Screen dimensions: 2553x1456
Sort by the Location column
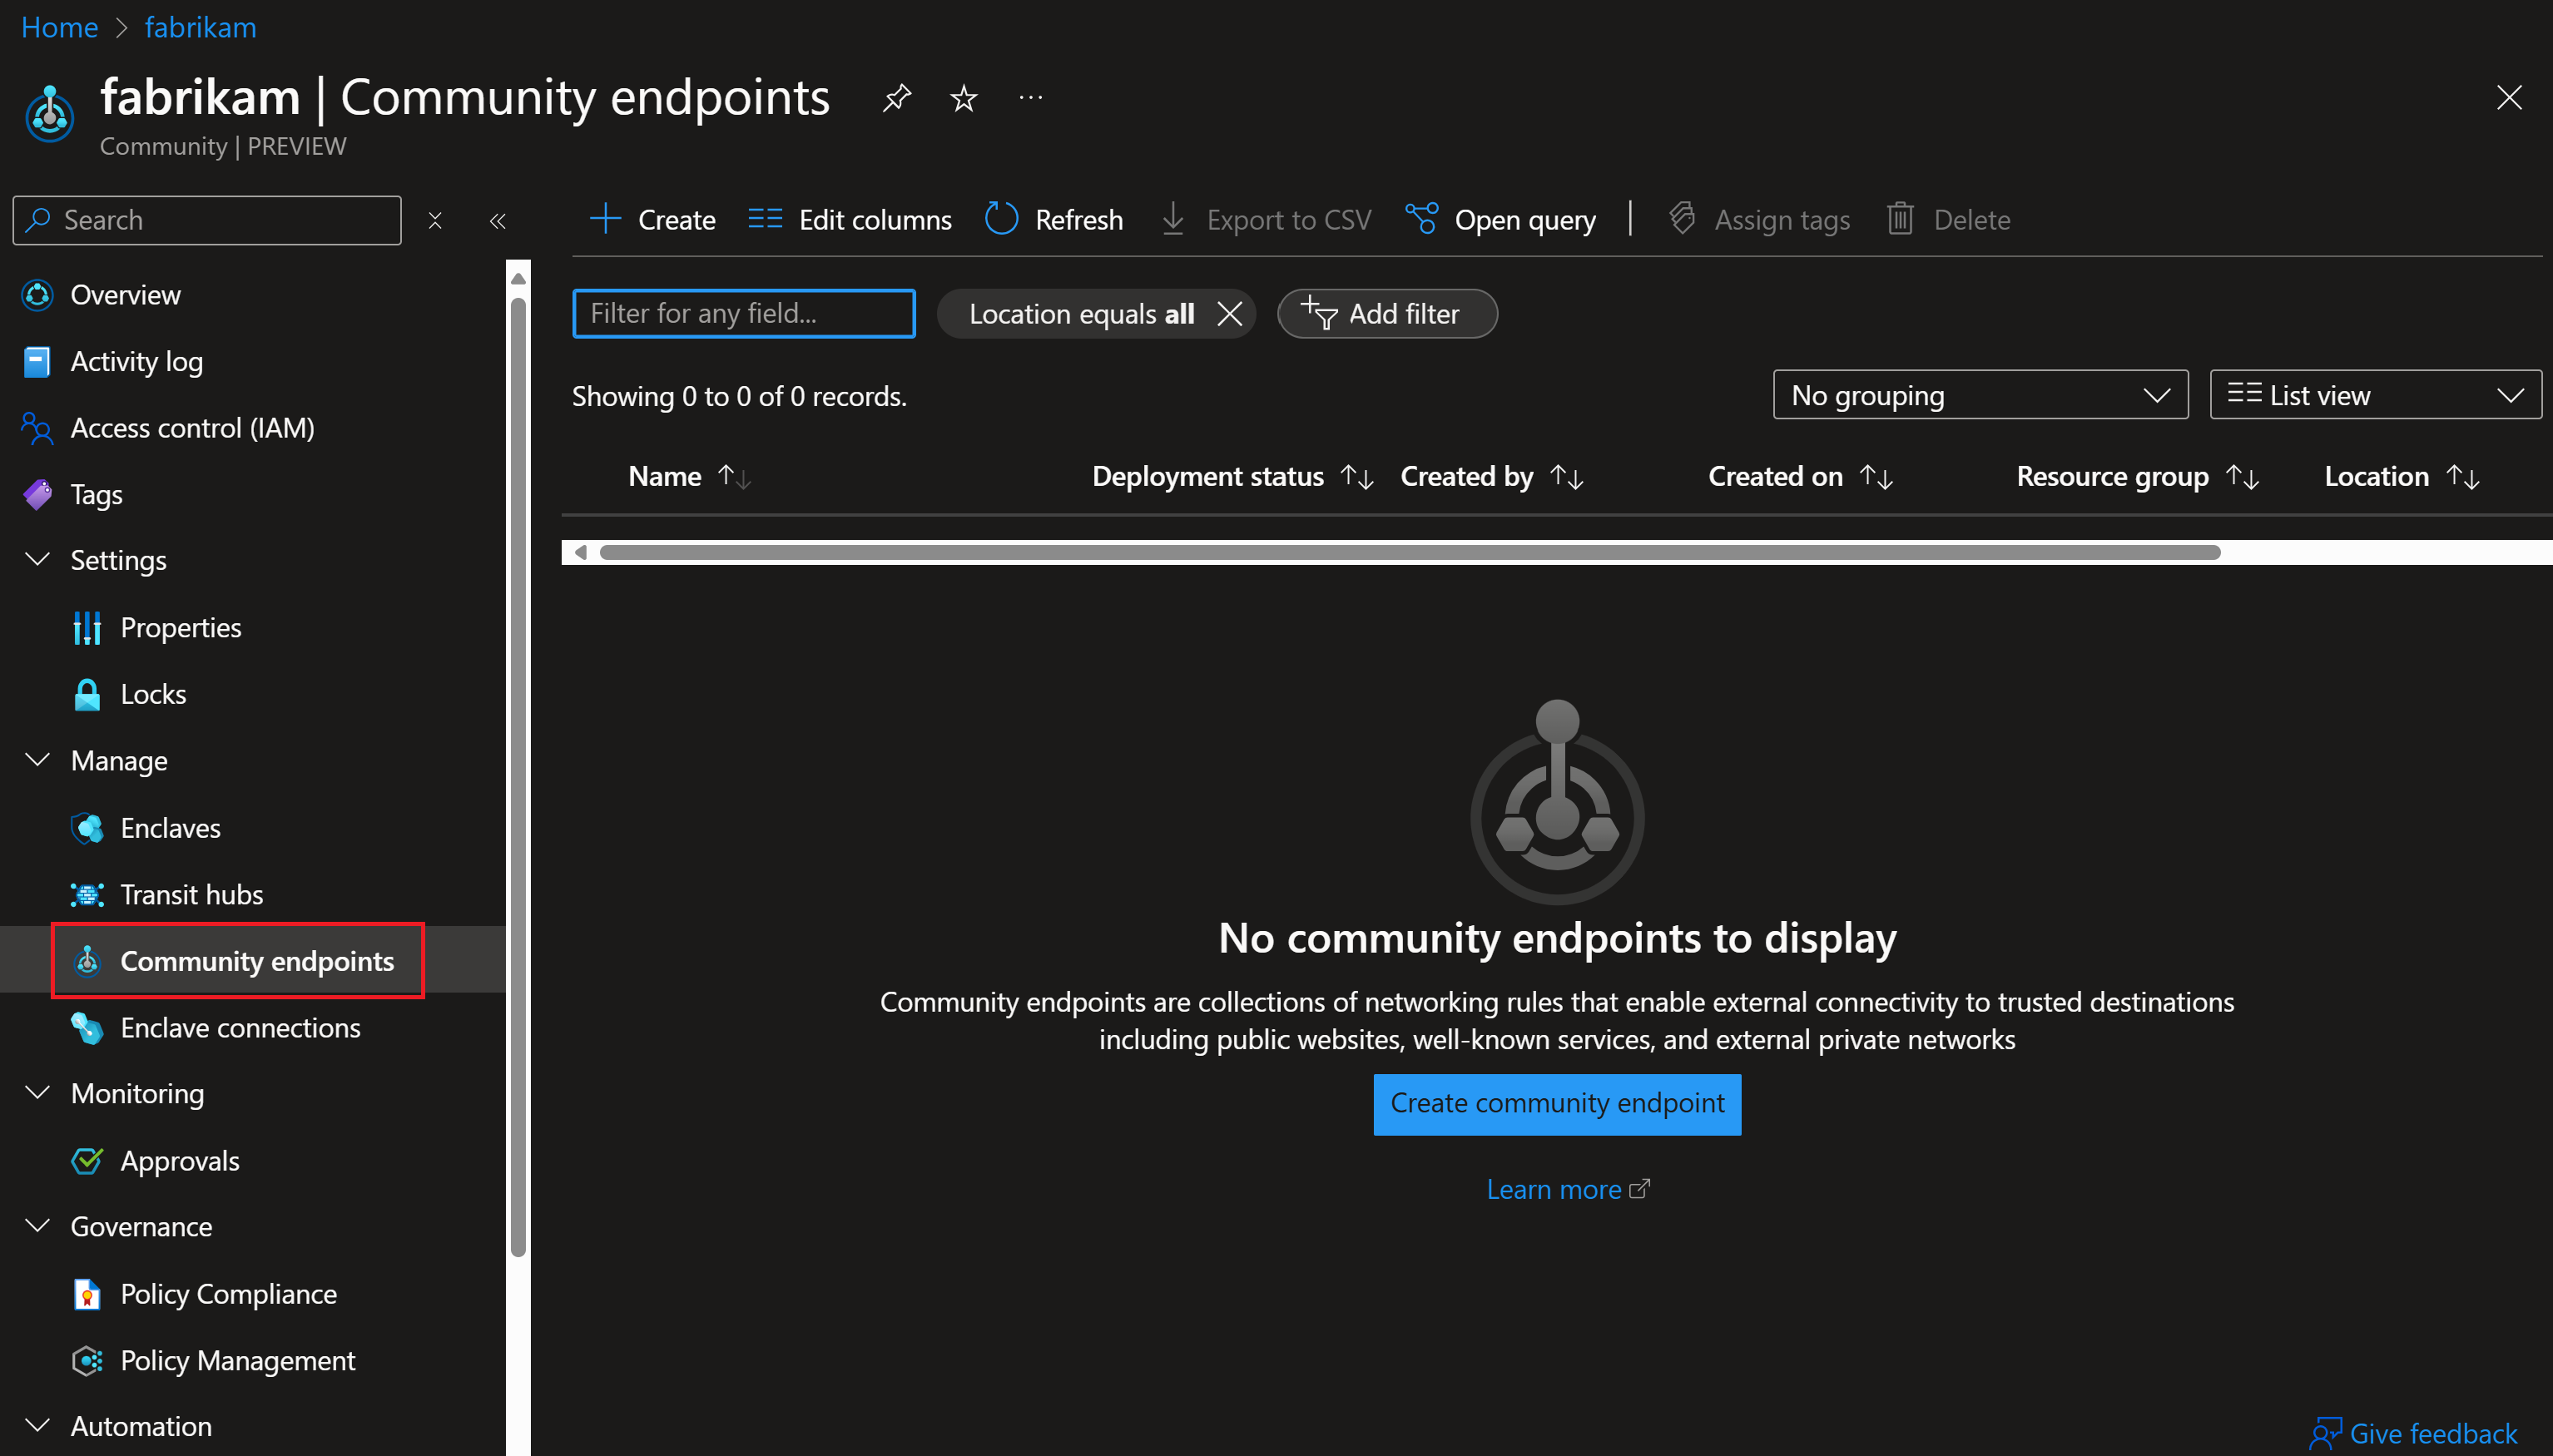point(2401,477)
